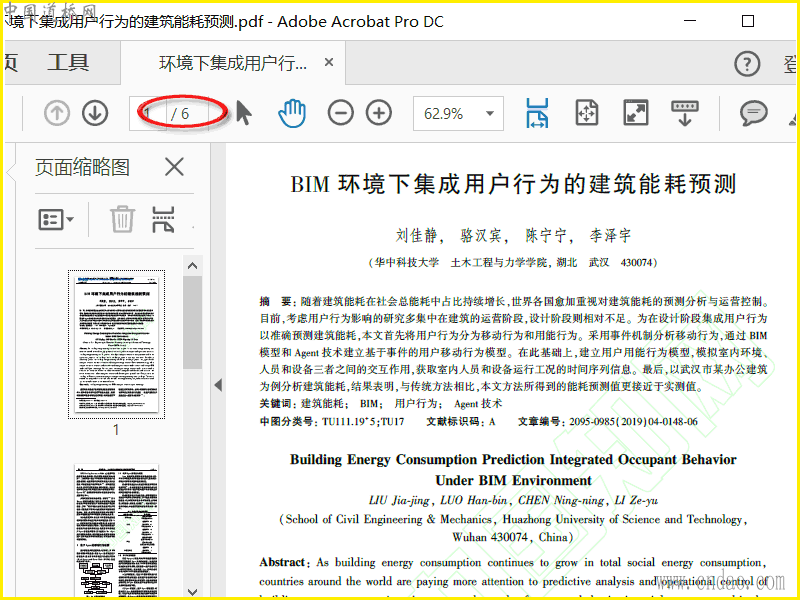800x600 pixels.
Task: Maximize the Acrobat window
Action: point(747,21)
